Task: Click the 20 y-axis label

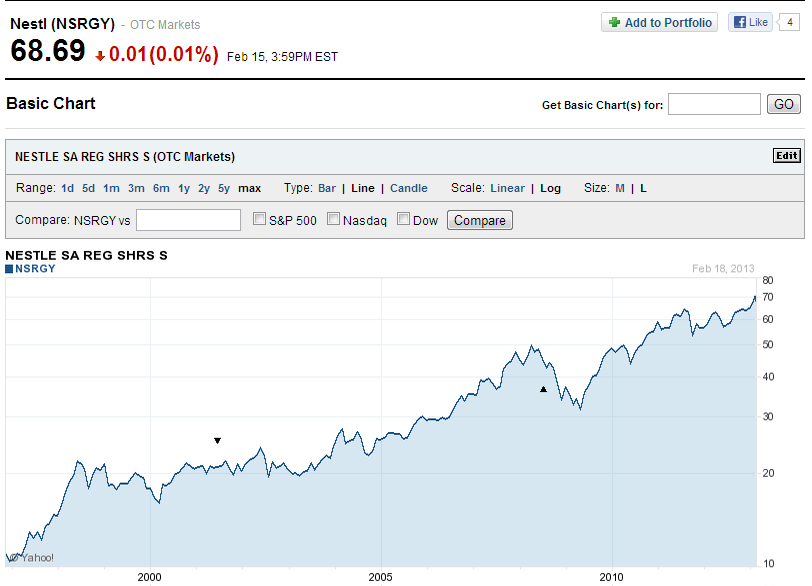Action: (768, 473)
